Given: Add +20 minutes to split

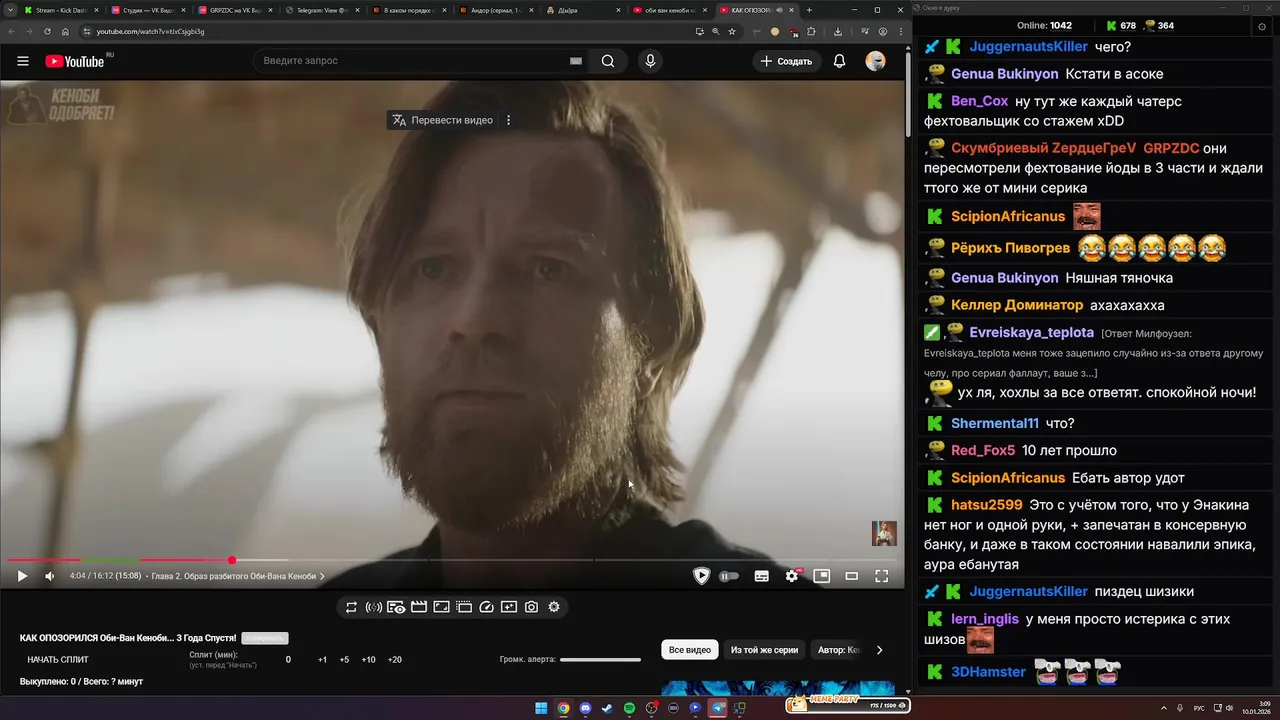Looking at the screenshot, I should pyautogui.click(x=394, y=660).
